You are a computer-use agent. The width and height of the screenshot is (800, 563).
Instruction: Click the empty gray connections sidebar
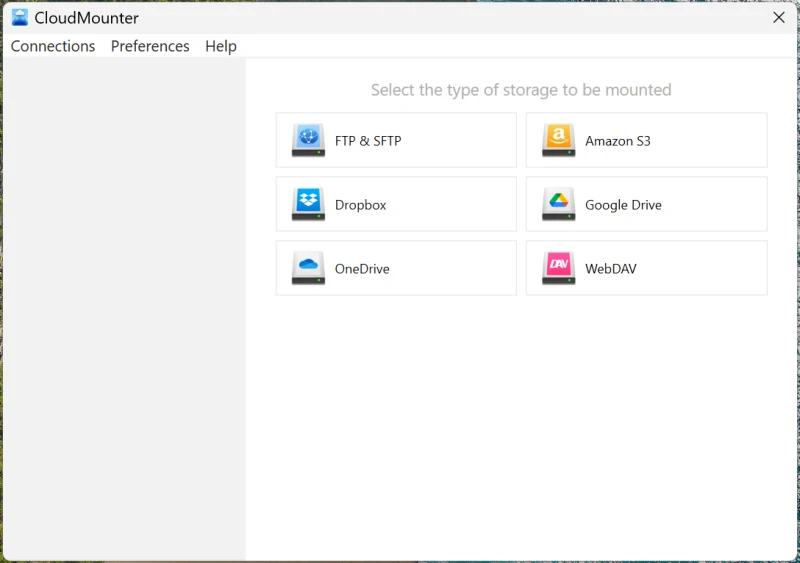pos(124,300)
